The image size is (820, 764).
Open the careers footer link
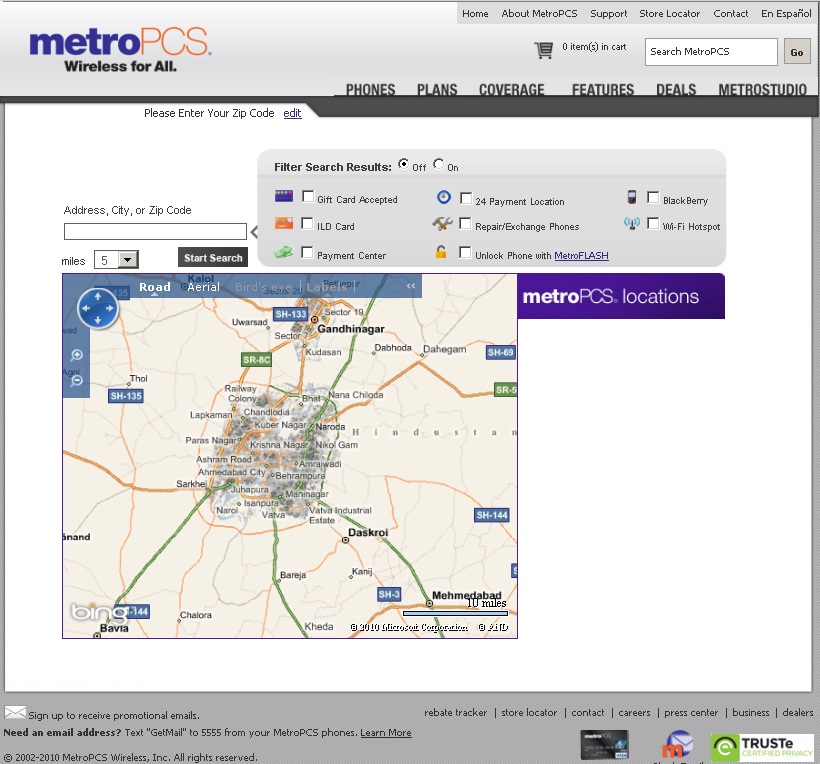coord(634,712)
